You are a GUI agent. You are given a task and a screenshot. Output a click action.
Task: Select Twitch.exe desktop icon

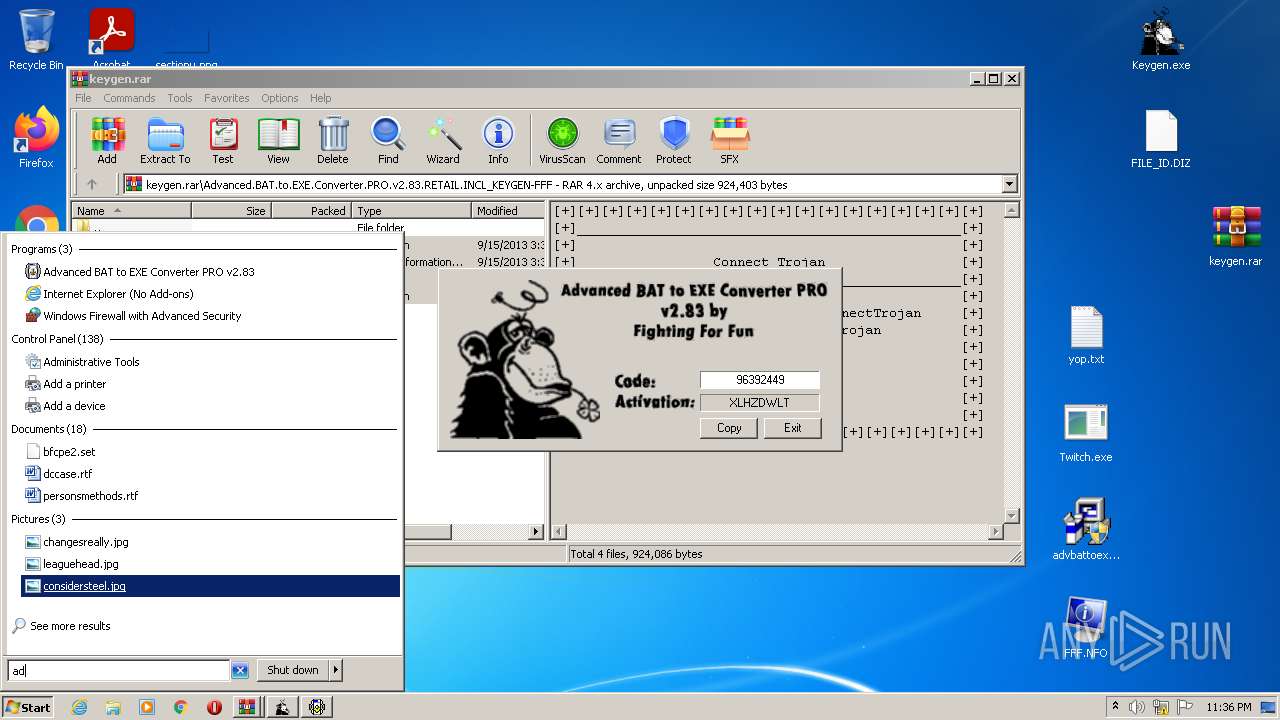pyautogui.click(x=1086, y=433)
